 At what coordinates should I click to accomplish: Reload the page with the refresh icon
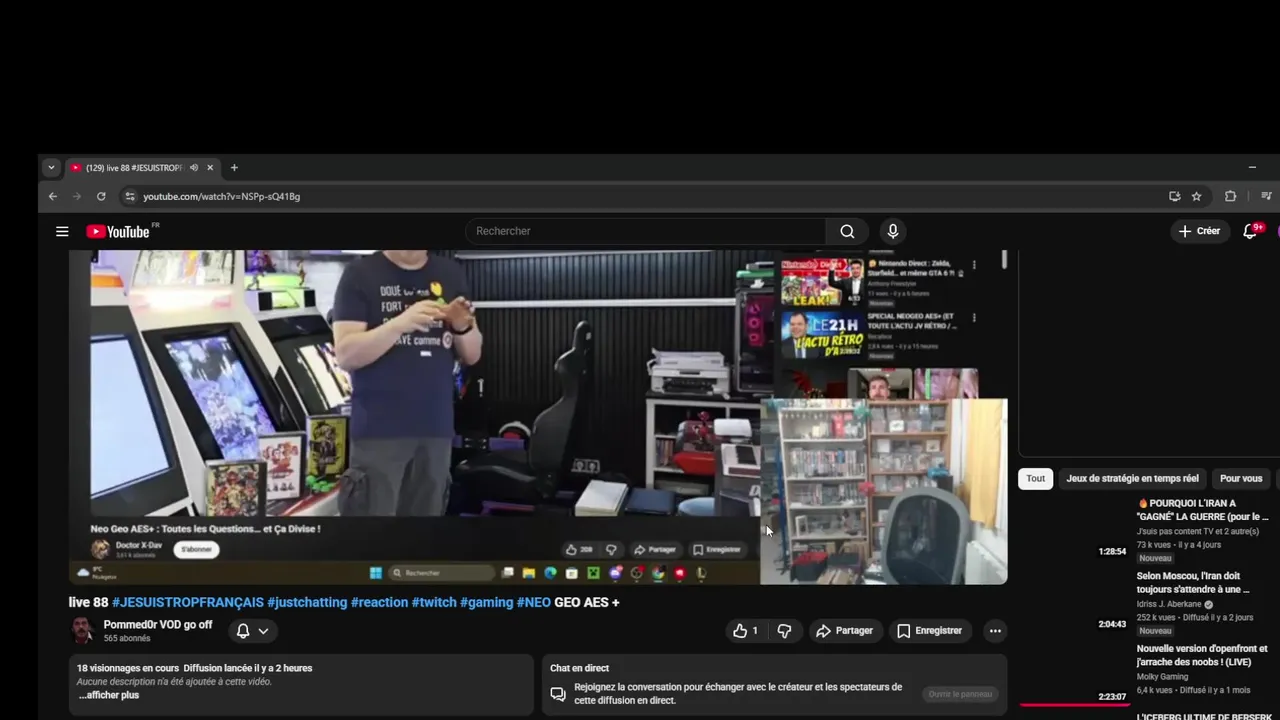click(101, 196)
